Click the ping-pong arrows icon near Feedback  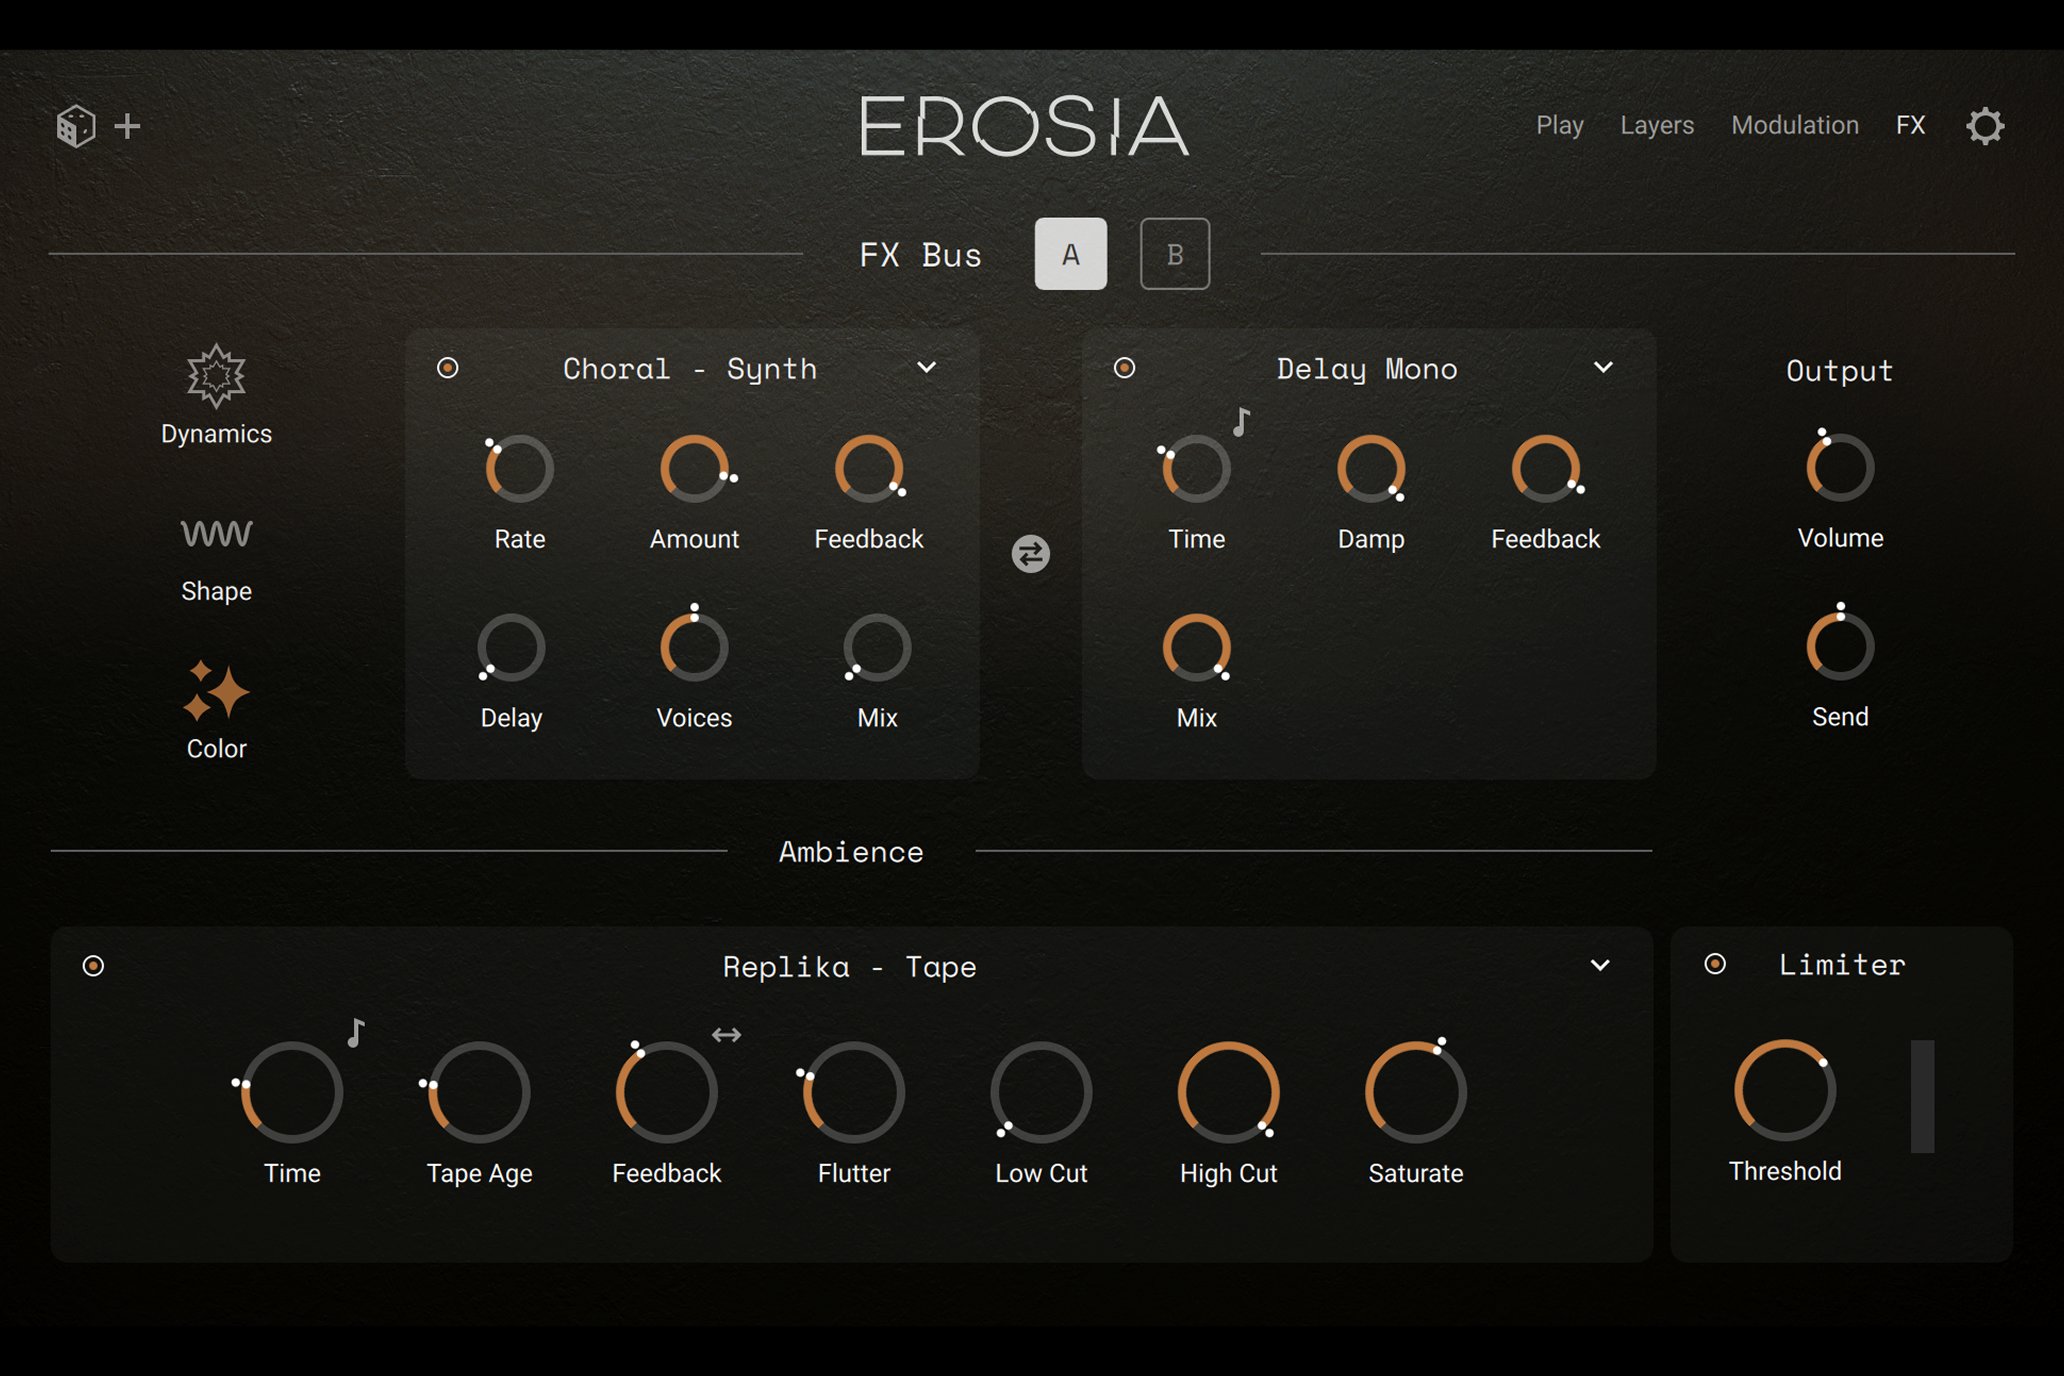click(726, 1035)
